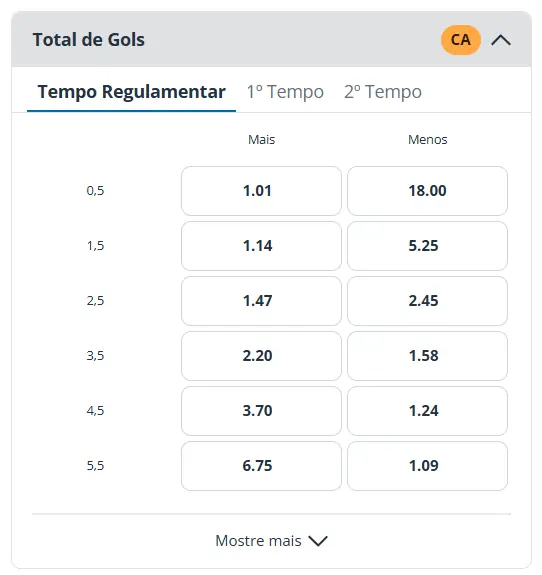Viewport: 542px width, 575px height.
Task: Click the Mais column header
Action: click(261, 140)
